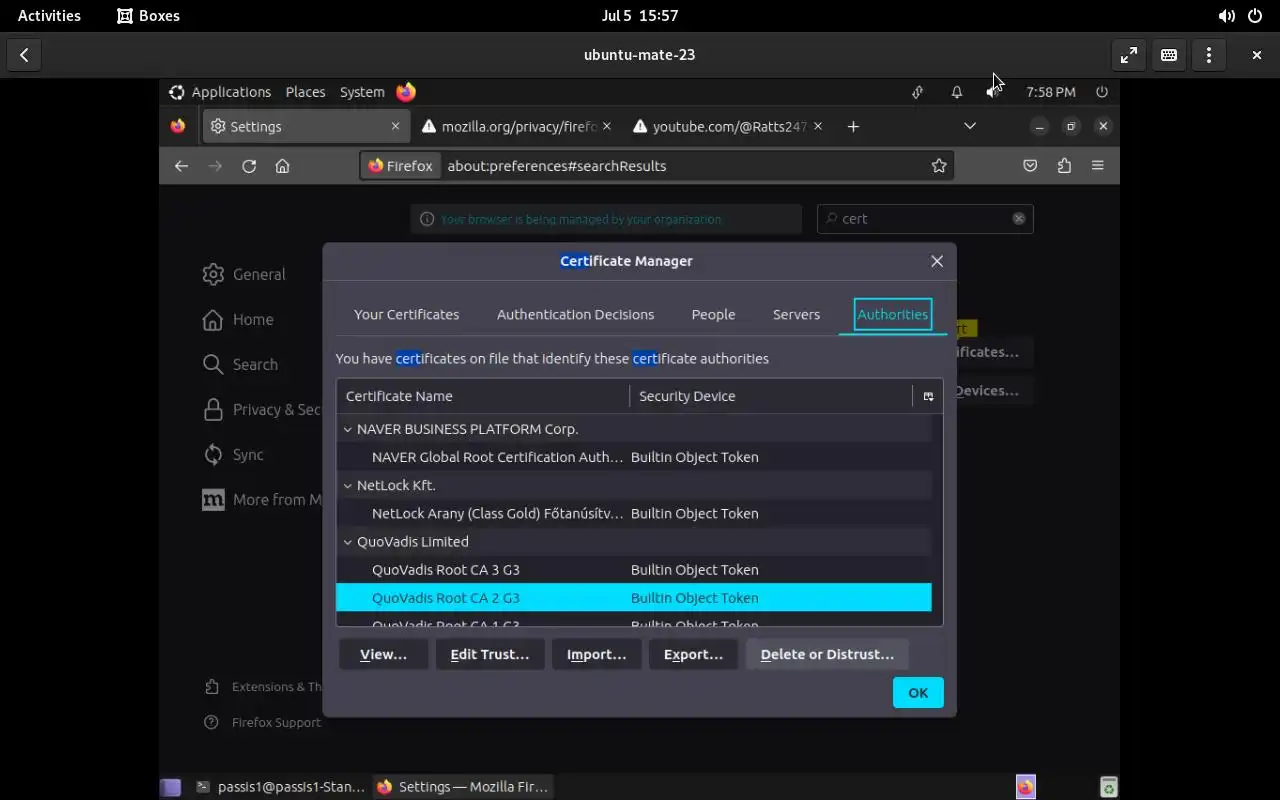Open the Boxes keyboard shortcuts icon
1280x800 pixels.
[x=1169, y=55]
